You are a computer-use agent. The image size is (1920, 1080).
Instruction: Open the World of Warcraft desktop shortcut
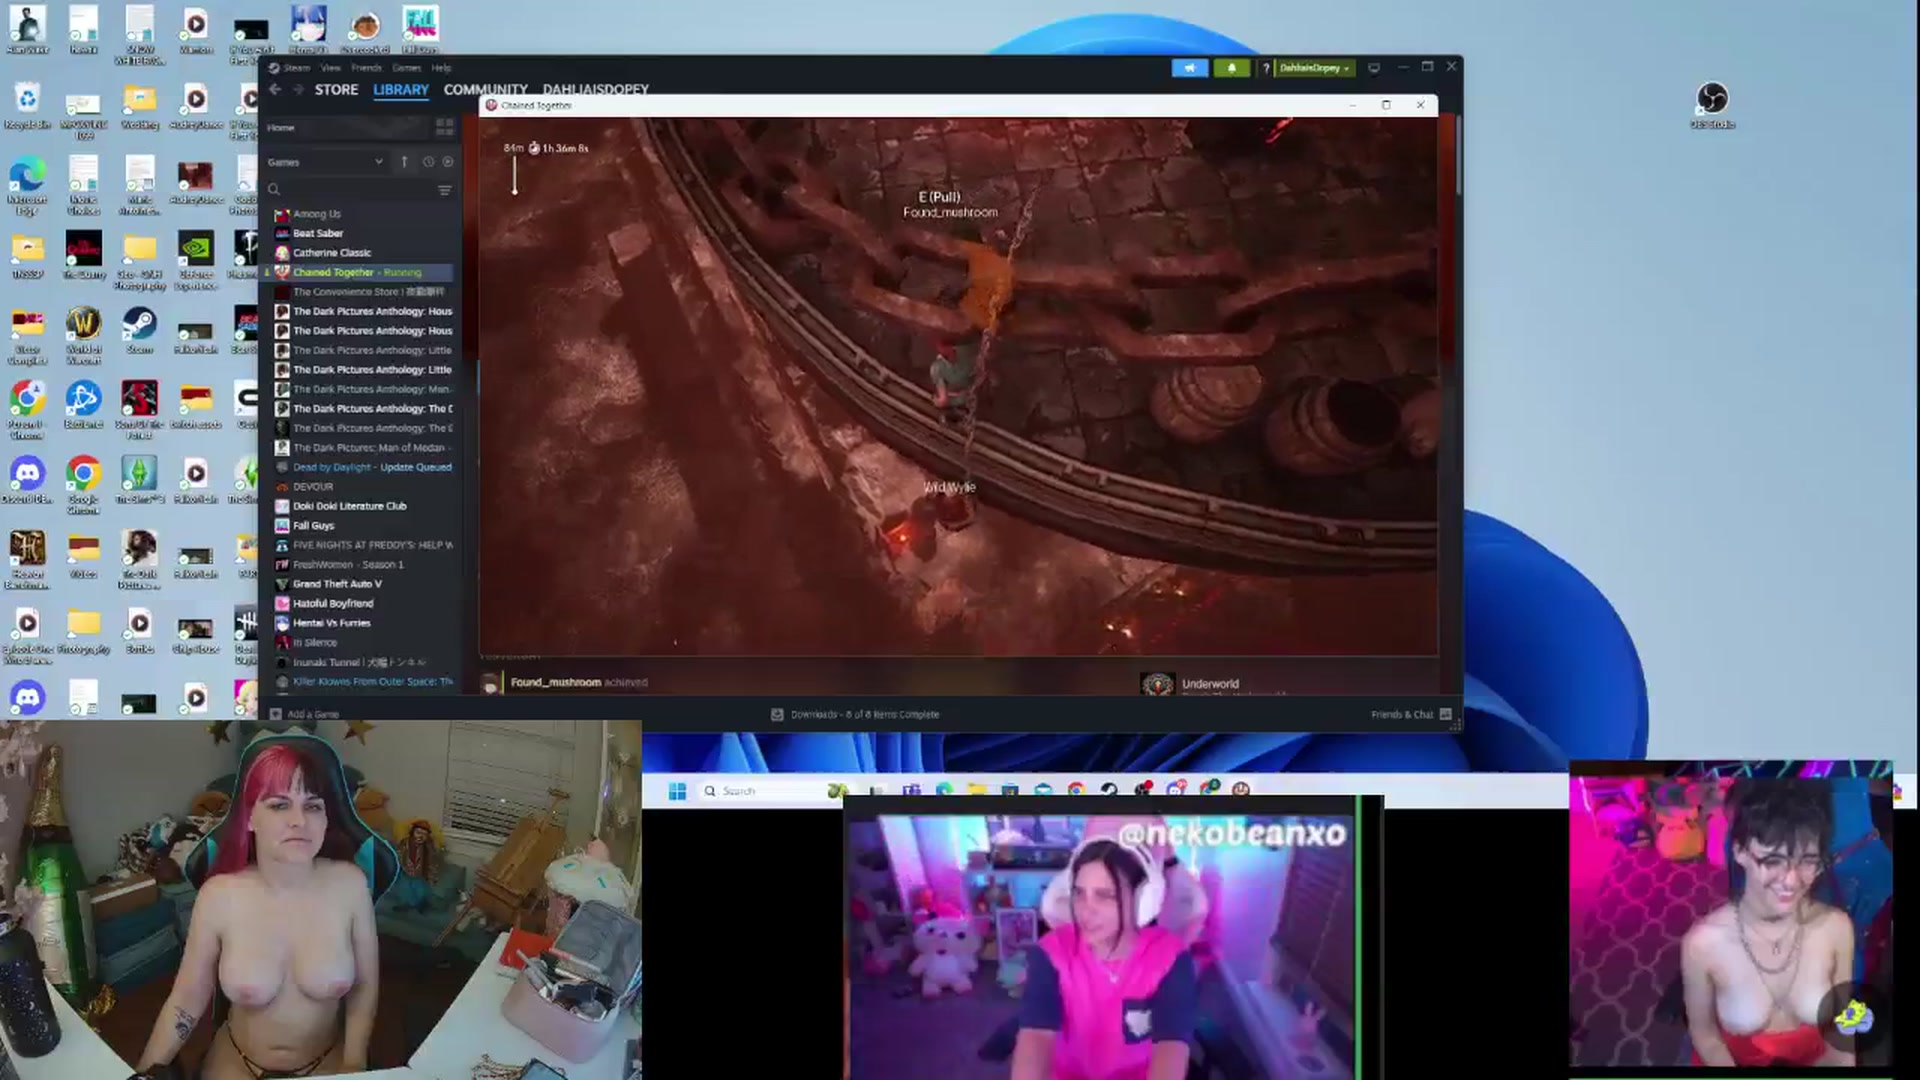tap(83, 336)
